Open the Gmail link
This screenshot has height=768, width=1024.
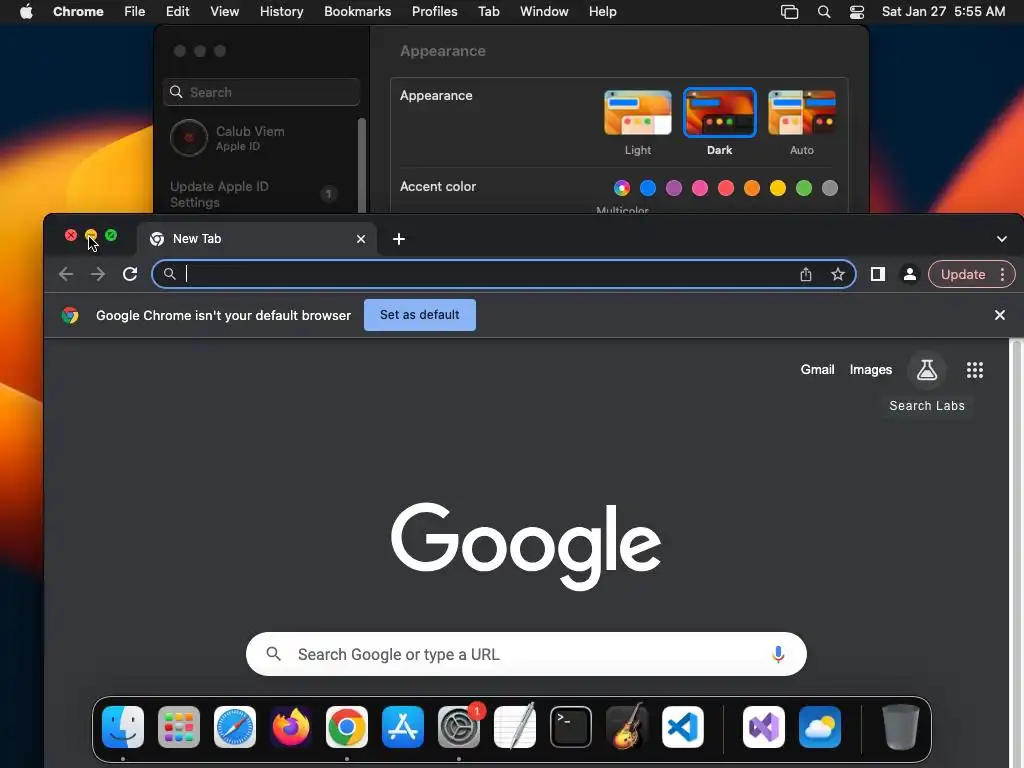(x=818, y=370)
